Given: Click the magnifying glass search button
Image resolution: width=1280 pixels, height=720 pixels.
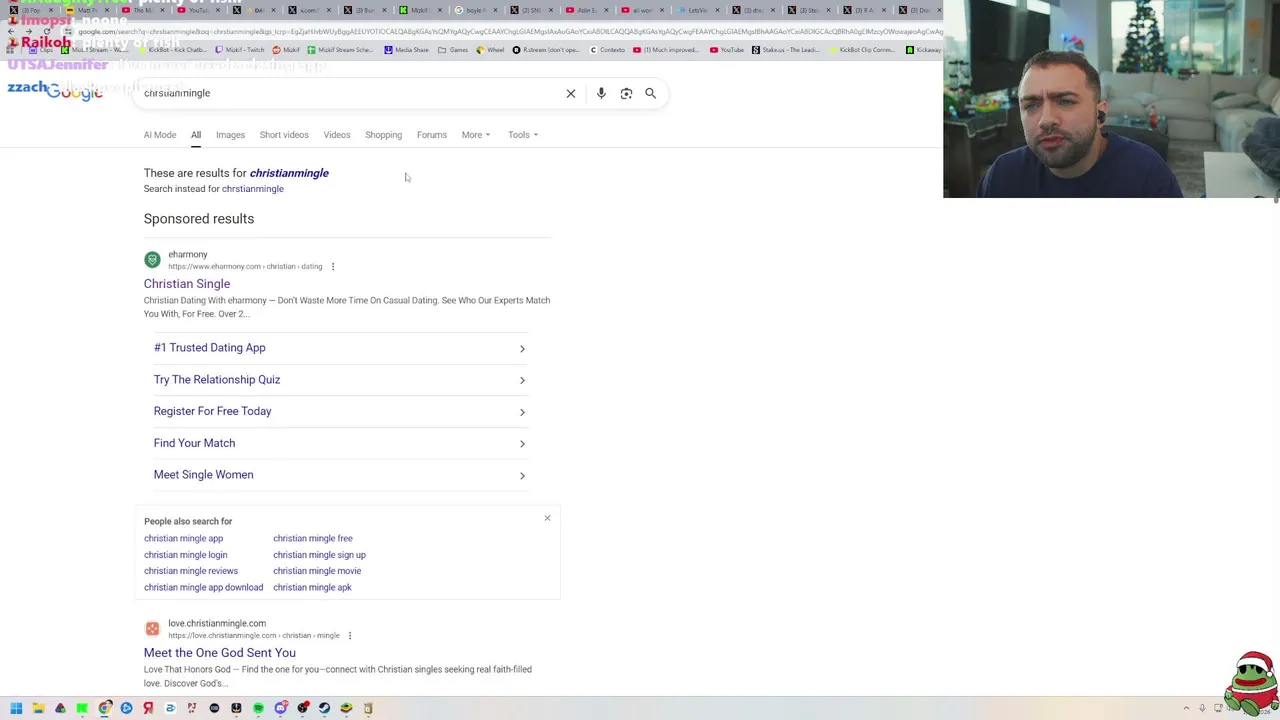Looking at the screenshot, I should click(650, 93).
